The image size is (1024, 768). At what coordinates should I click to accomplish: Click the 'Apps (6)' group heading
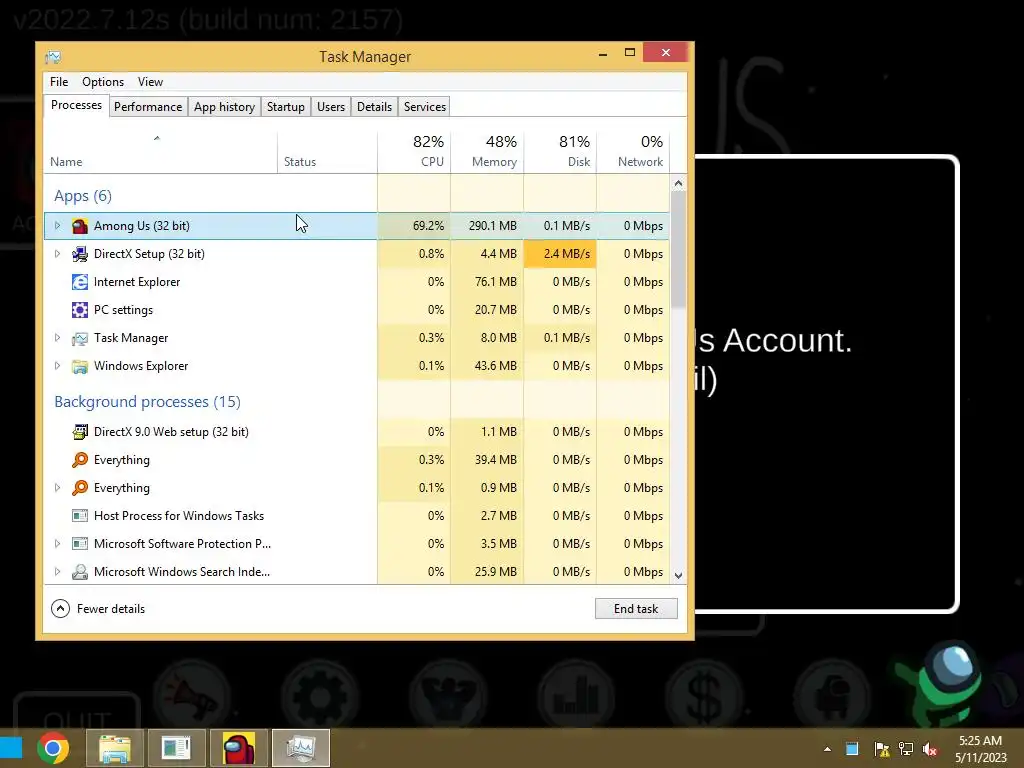pos(83,196)
